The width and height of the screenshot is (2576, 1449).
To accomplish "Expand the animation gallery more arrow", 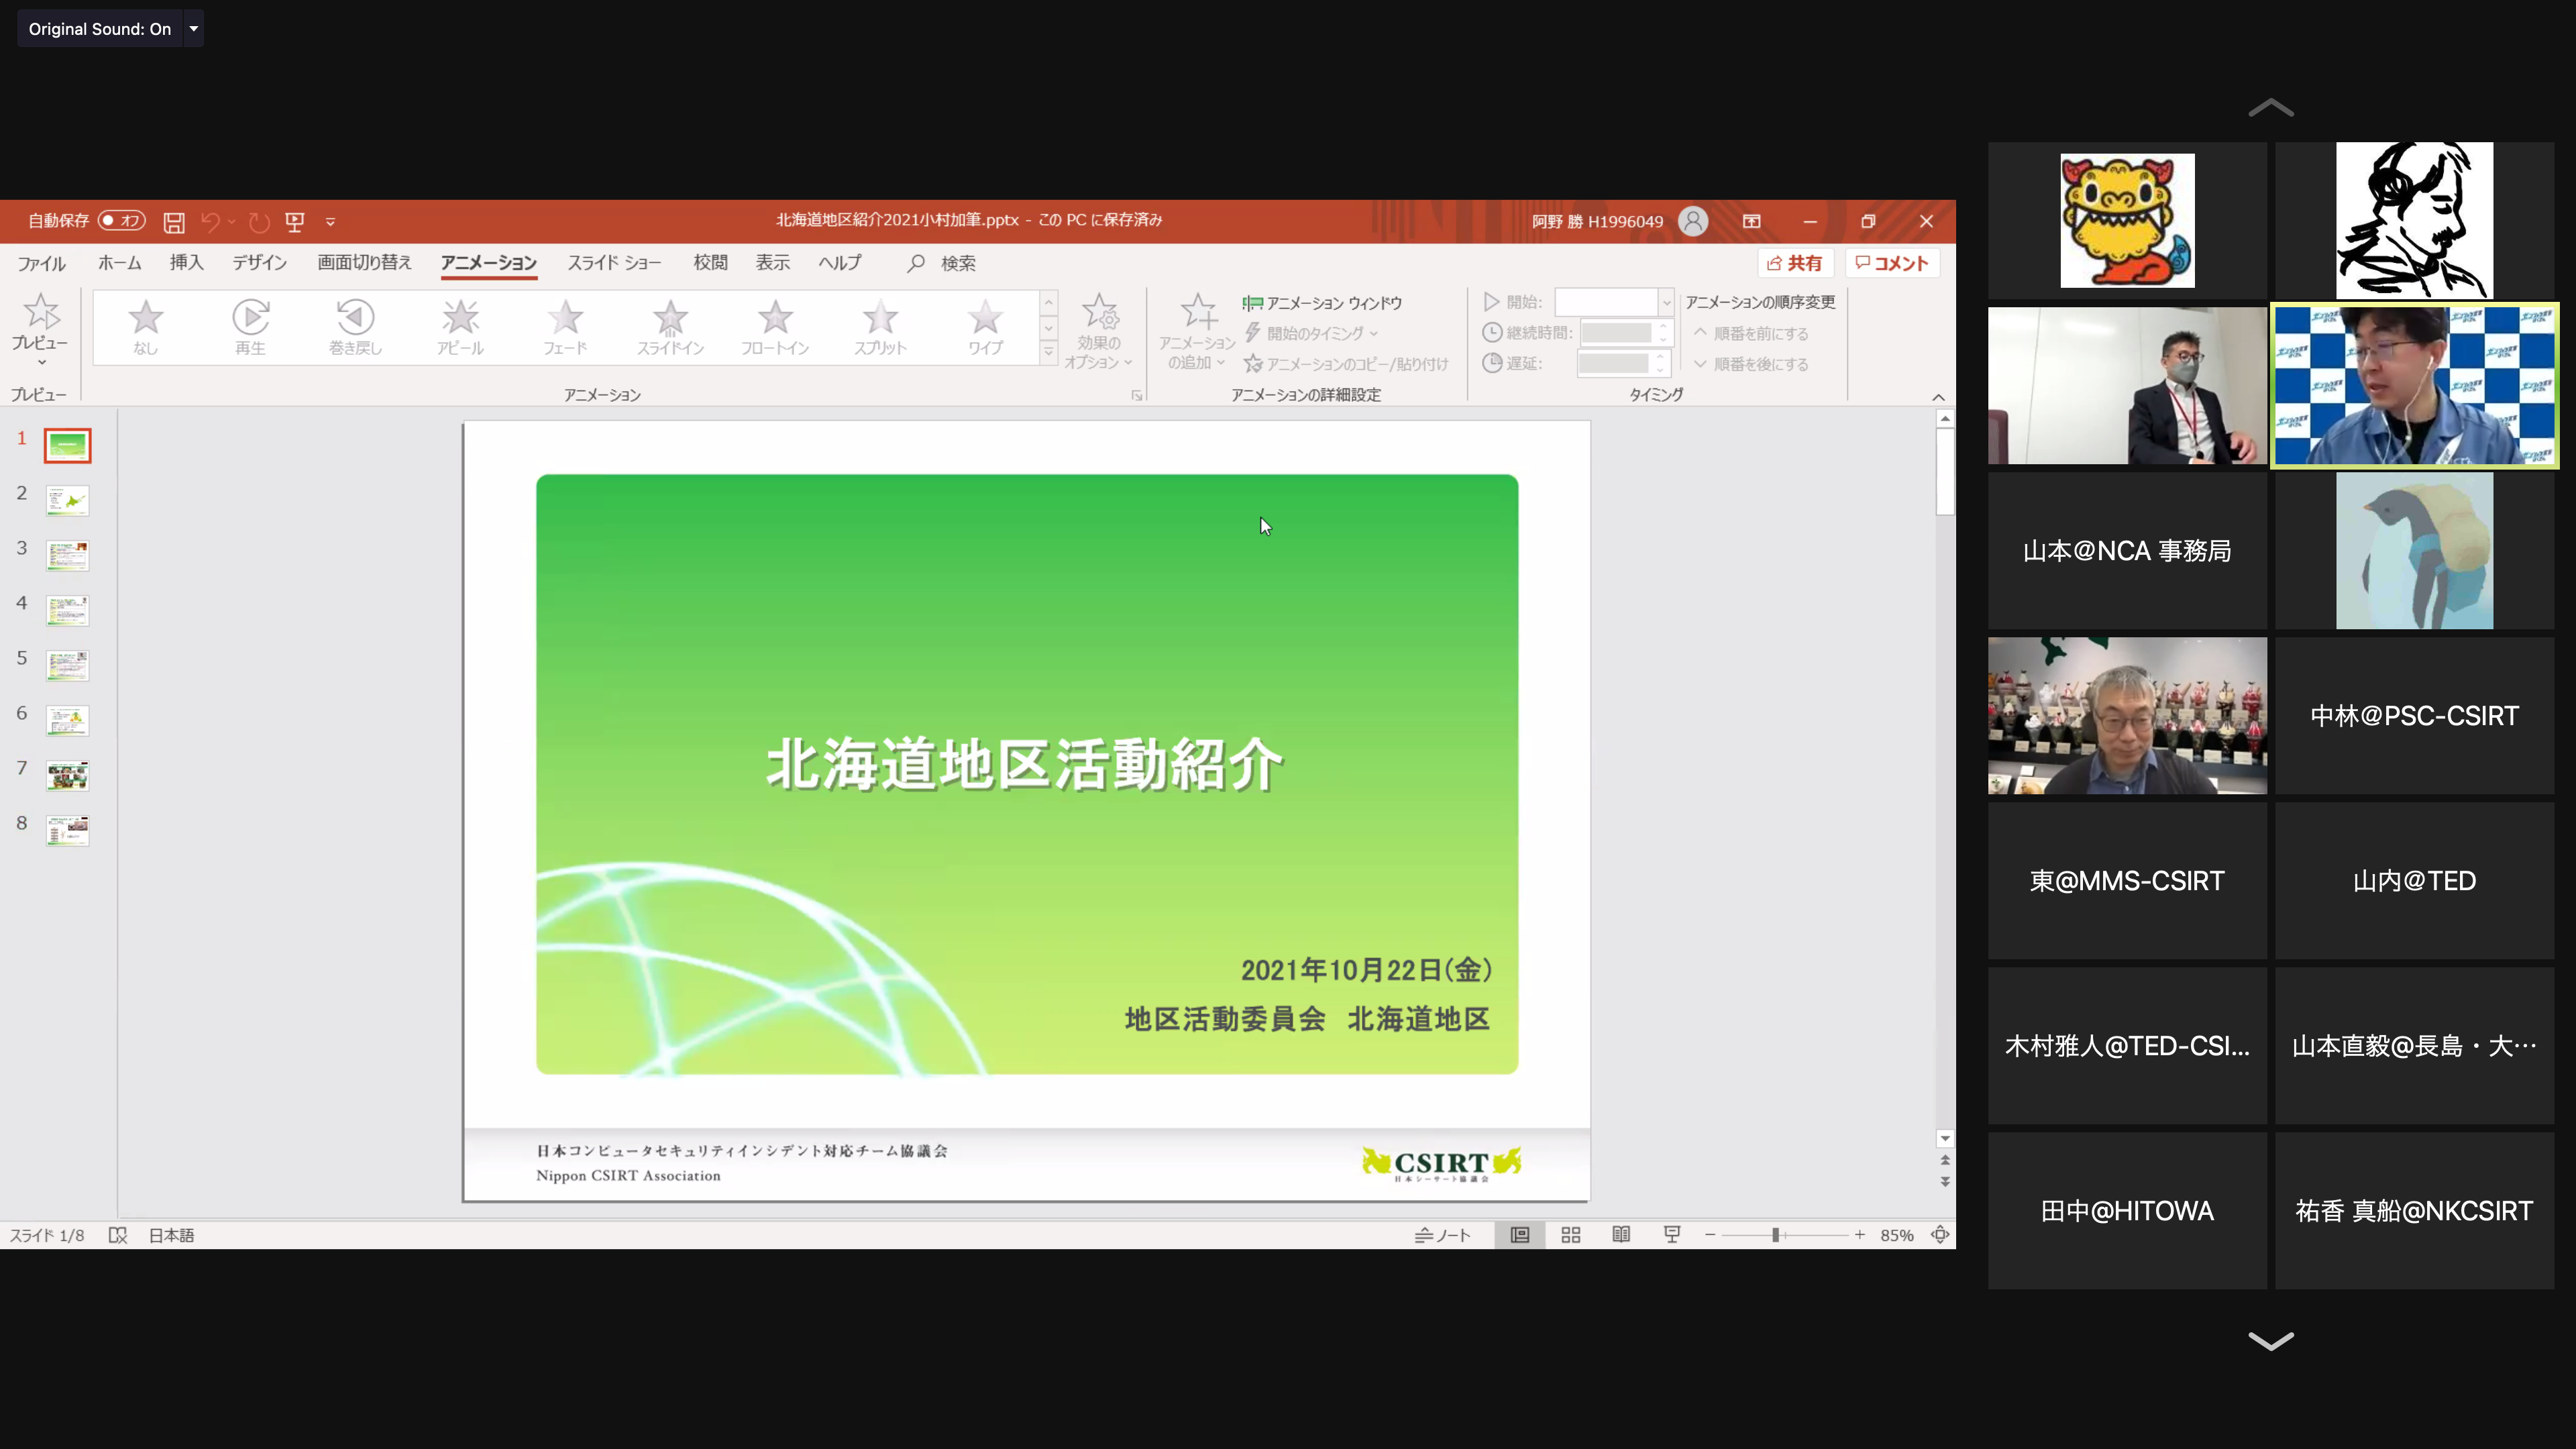I will (x=1048, y=352).
